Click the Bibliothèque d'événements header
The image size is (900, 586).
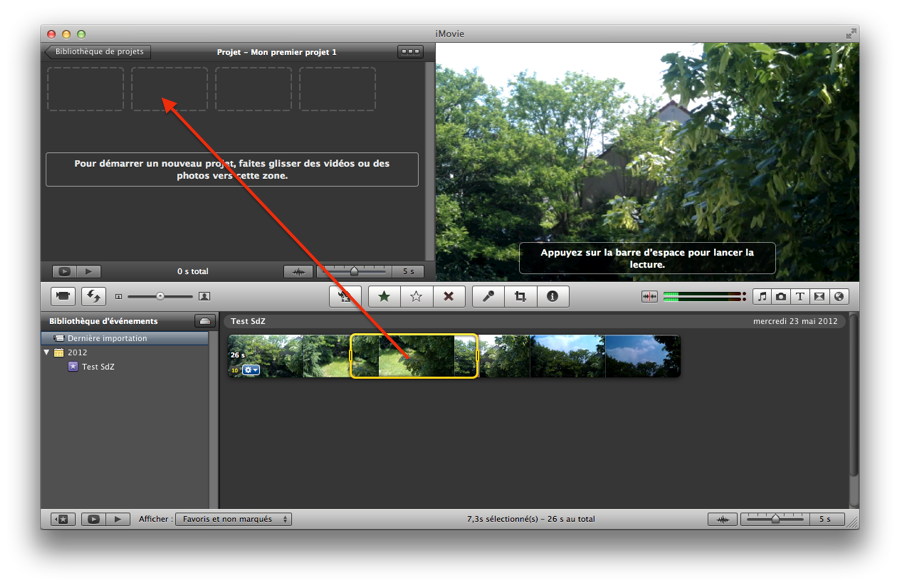coord(103,321)
